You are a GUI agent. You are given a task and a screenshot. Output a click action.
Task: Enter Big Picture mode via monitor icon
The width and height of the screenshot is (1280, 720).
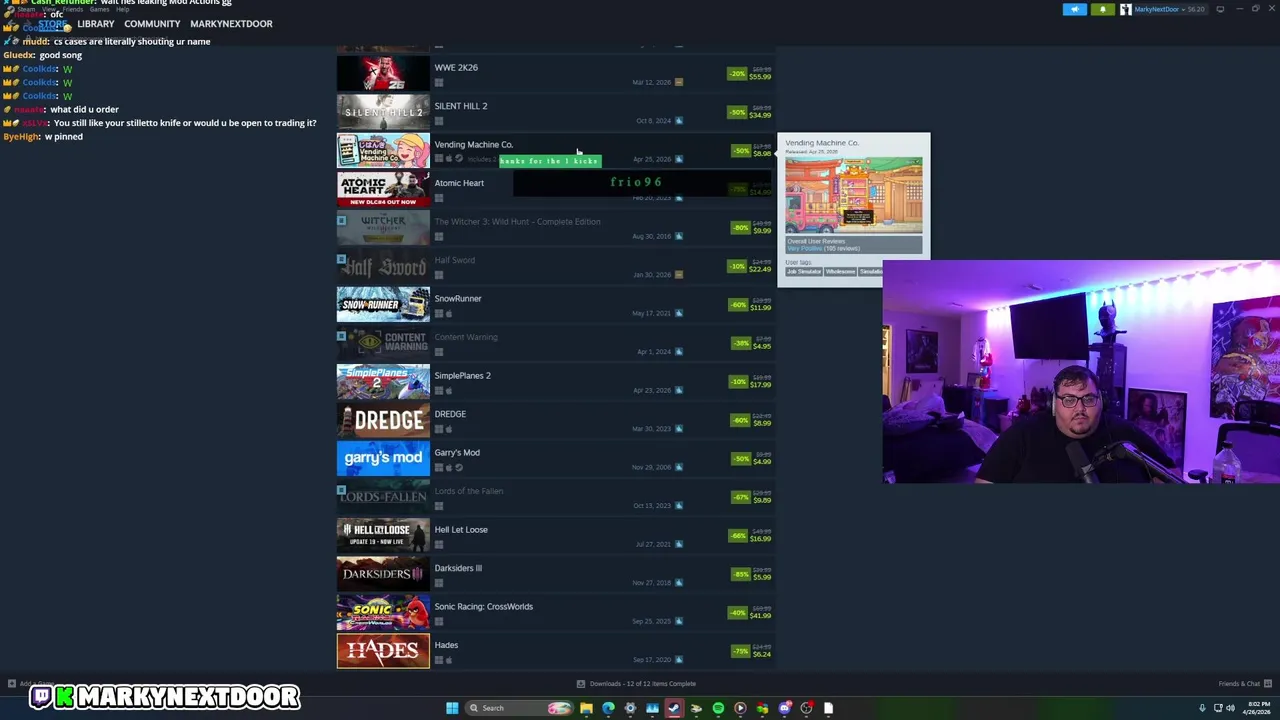pyautogui.click(x=1220, y=9)
